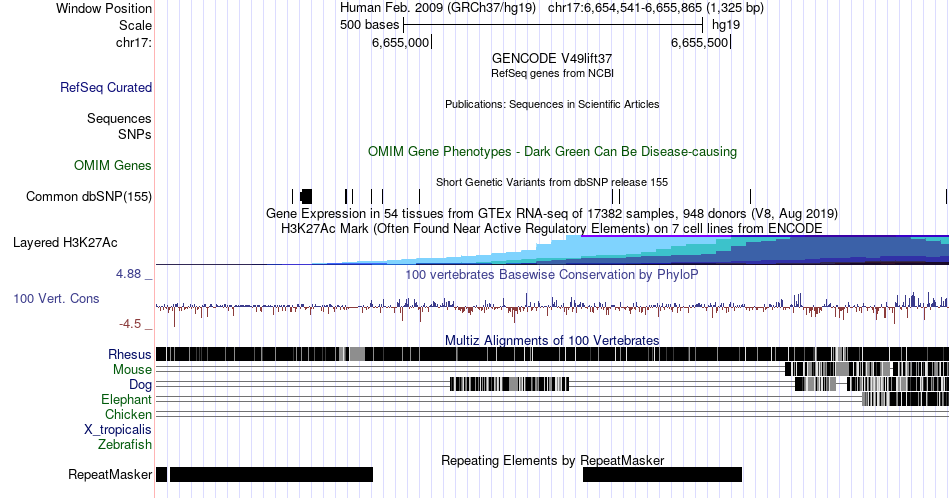Select the 4.88 PhyloP maximum value
This screenshot has width=950, height=498.
[128, 274]
